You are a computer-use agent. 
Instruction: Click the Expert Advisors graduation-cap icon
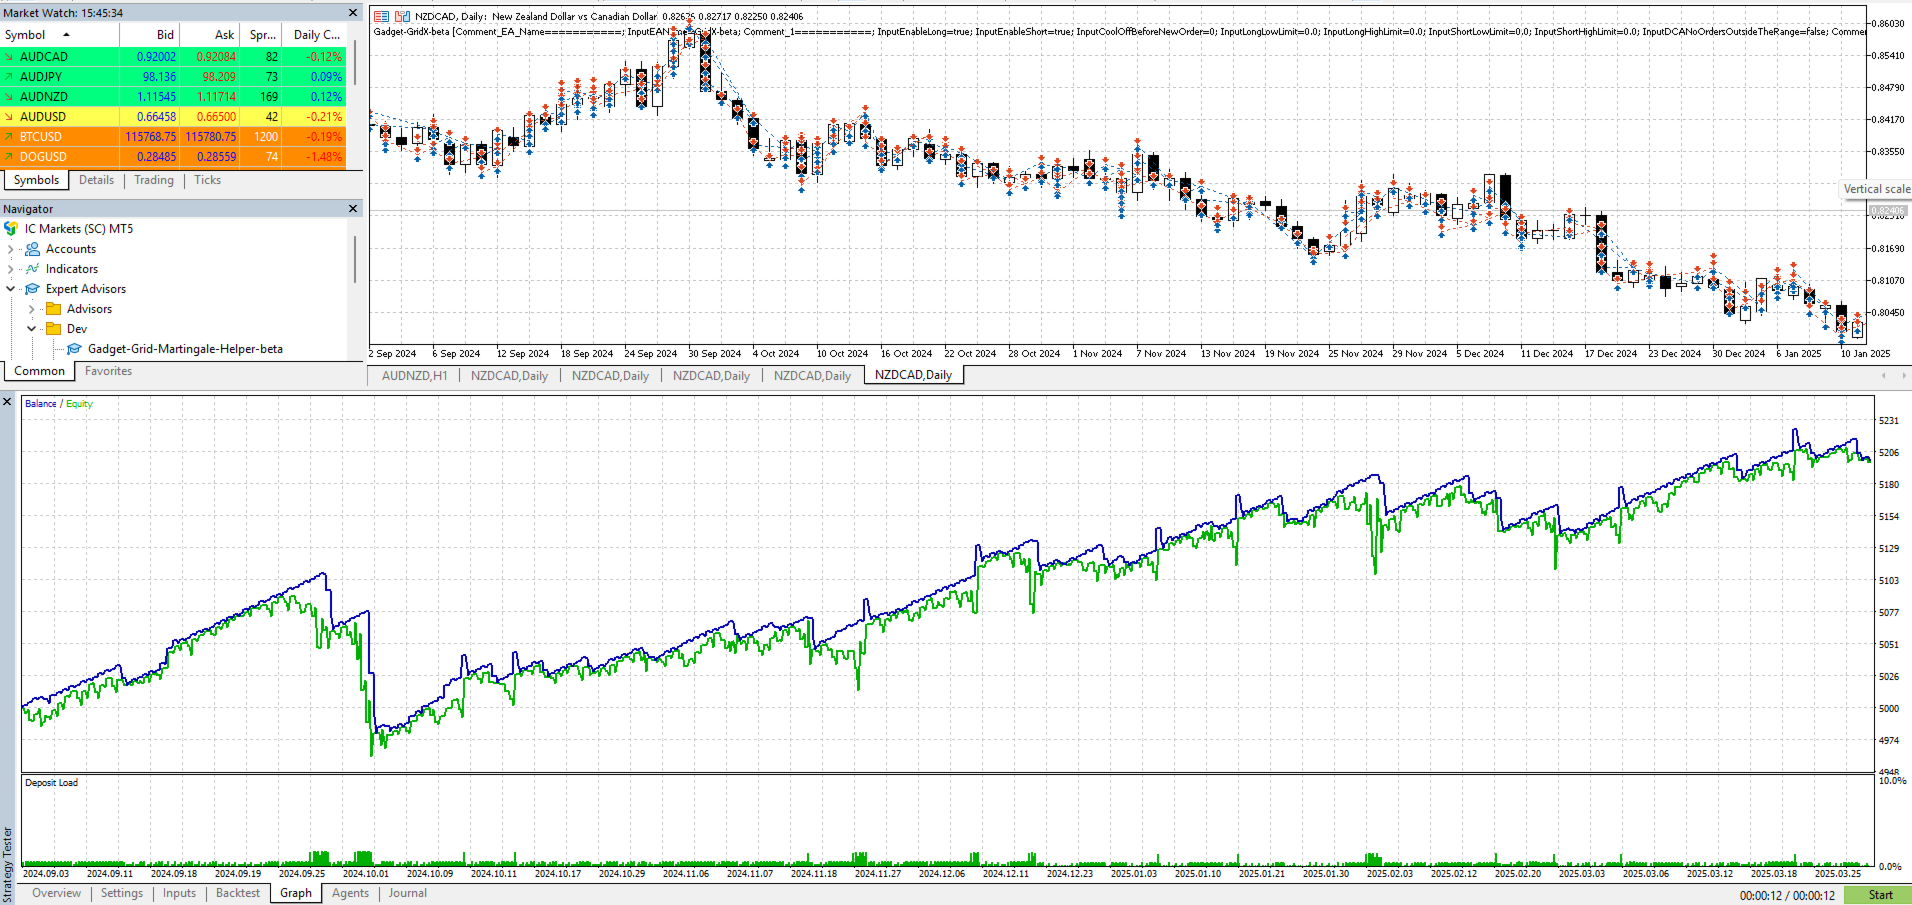pos(33,289)
